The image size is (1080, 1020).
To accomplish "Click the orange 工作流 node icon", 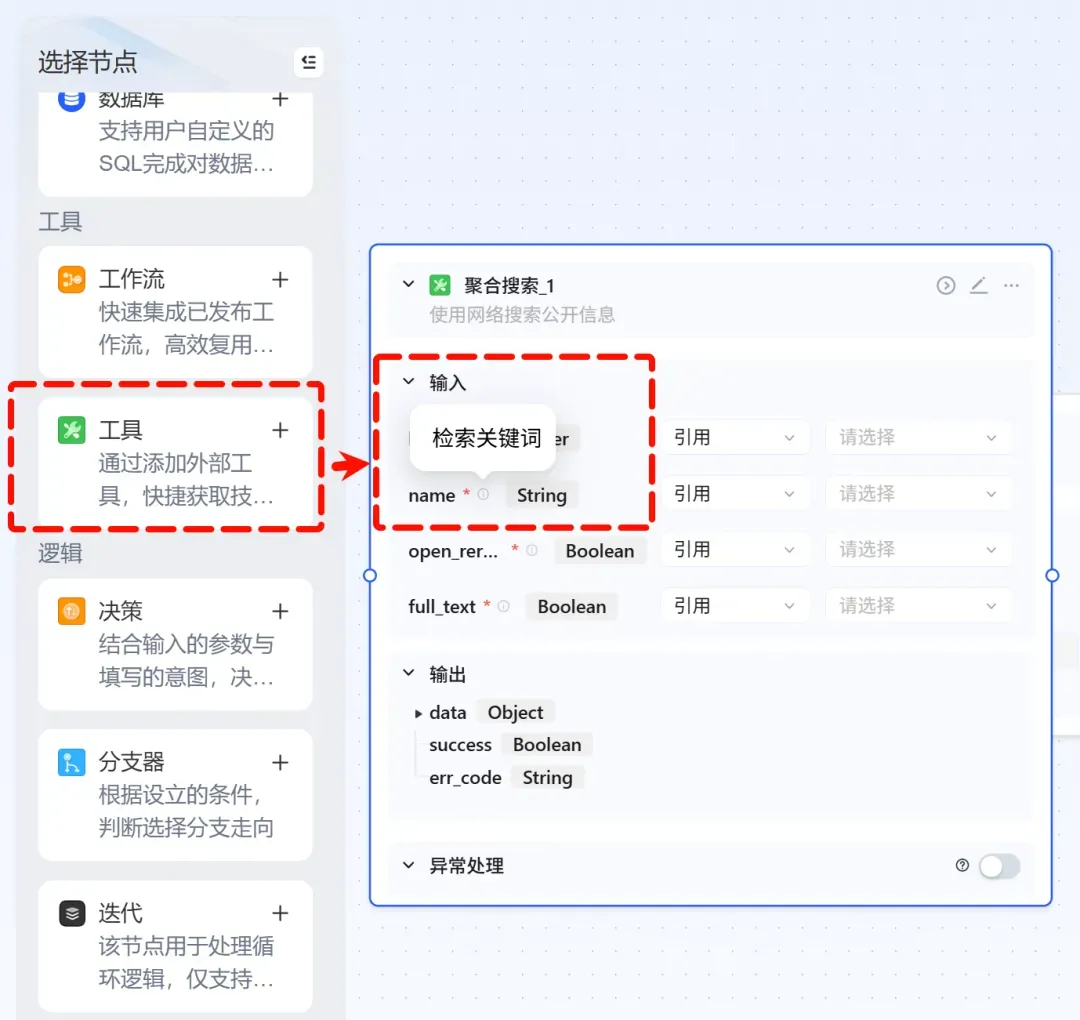I will [x=72, y=280].
